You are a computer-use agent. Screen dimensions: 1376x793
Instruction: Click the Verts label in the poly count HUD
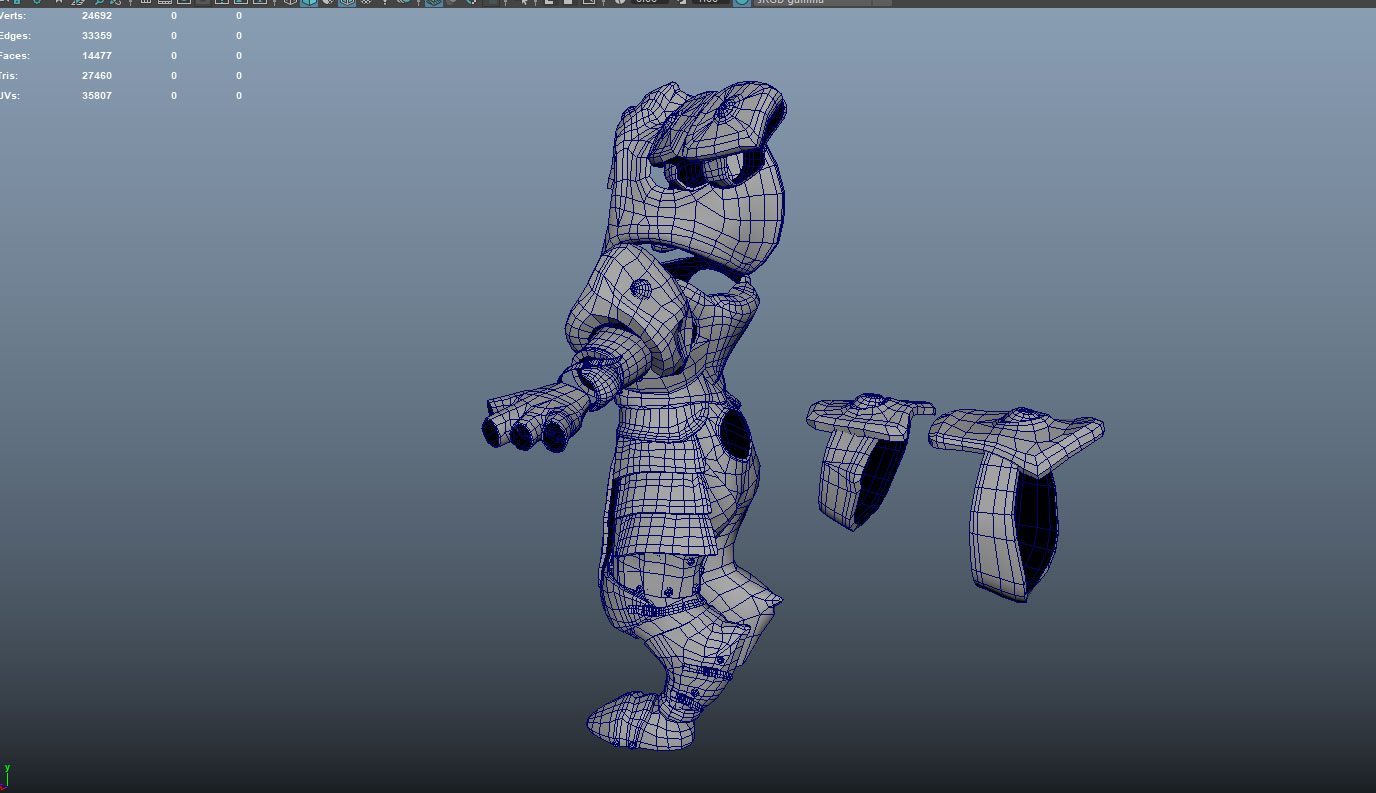pos(13,16)
